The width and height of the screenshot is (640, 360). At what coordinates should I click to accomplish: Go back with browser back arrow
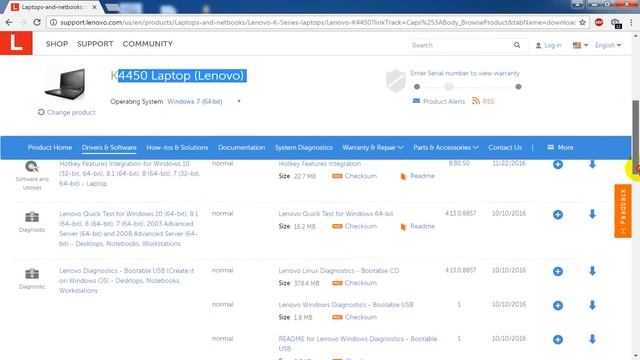(x=9, y=22)
